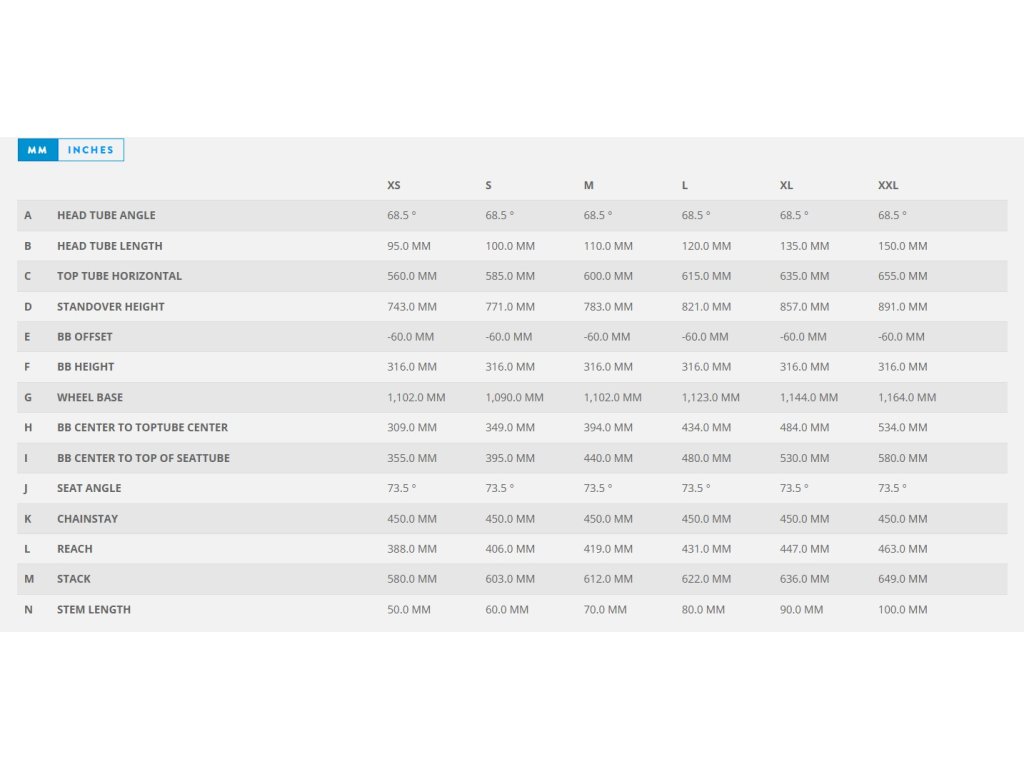
Task: Select the SEAT ANGLE row label
Action: [x=89, y=489]
